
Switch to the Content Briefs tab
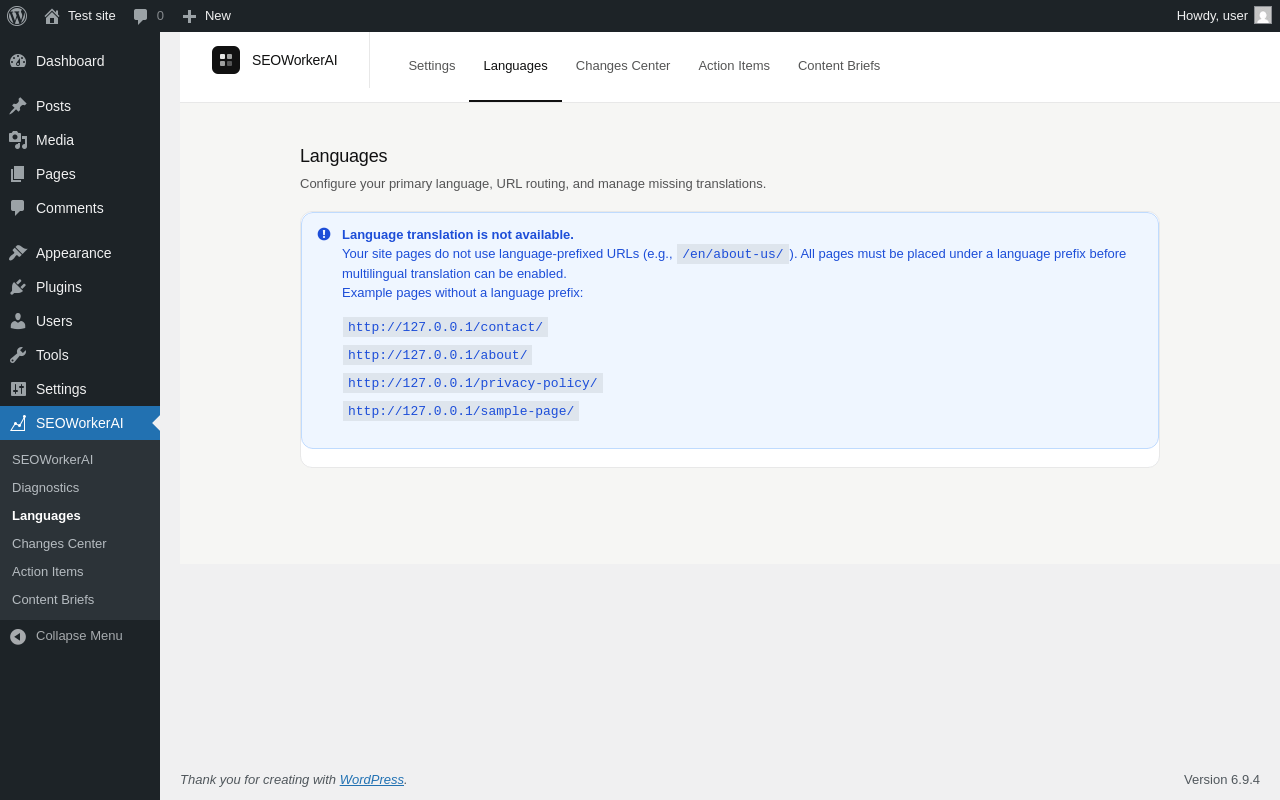point(839,66)
